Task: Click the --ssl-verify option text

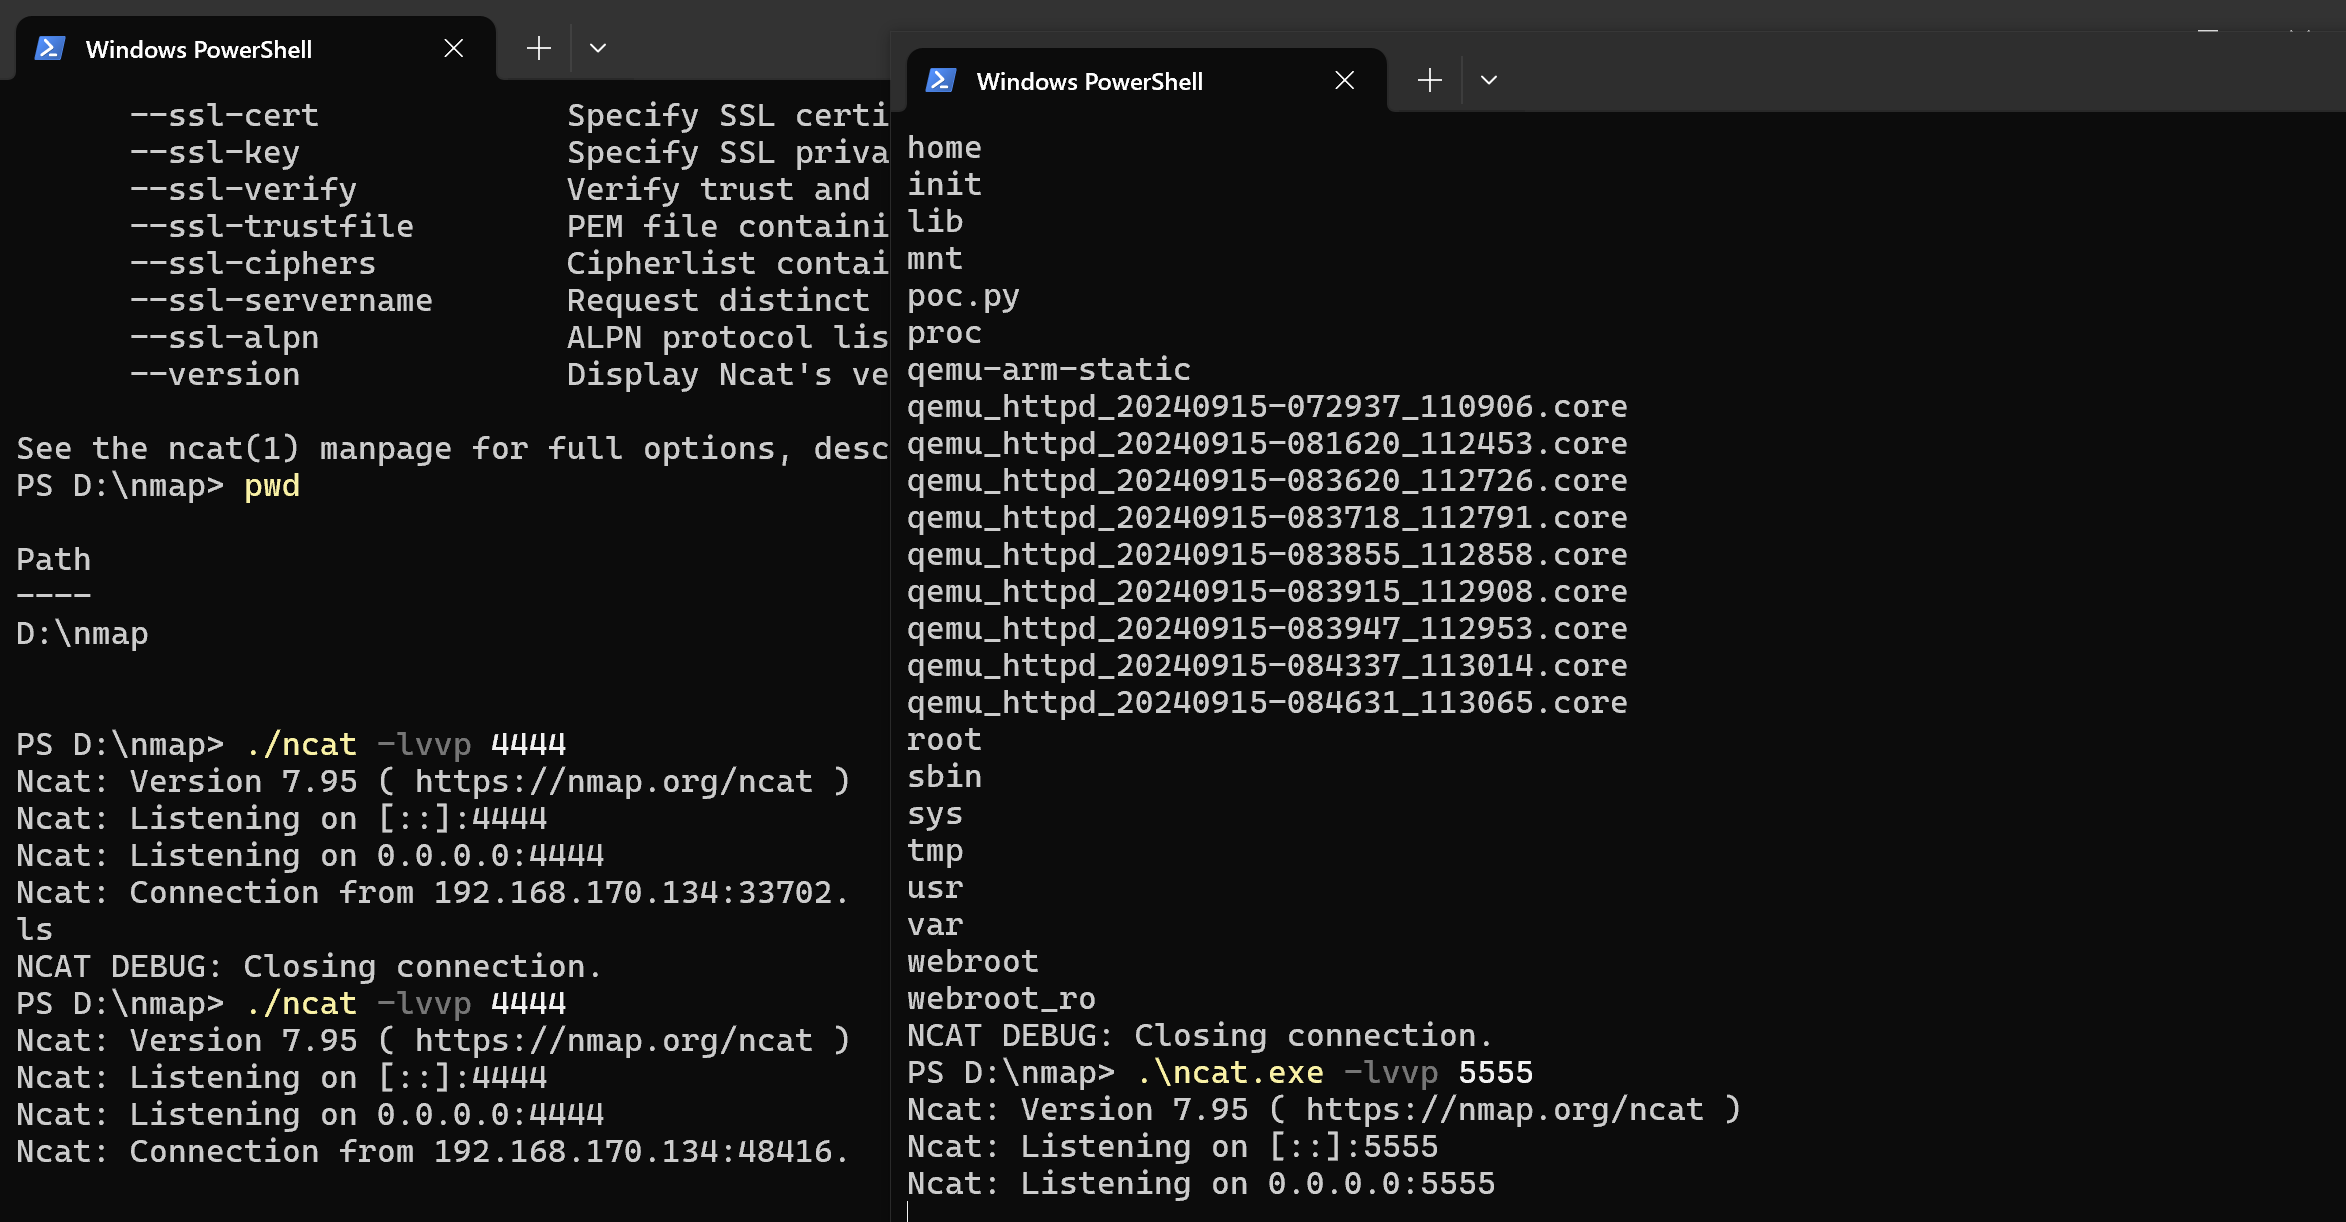Action: (x=243, y=189)
